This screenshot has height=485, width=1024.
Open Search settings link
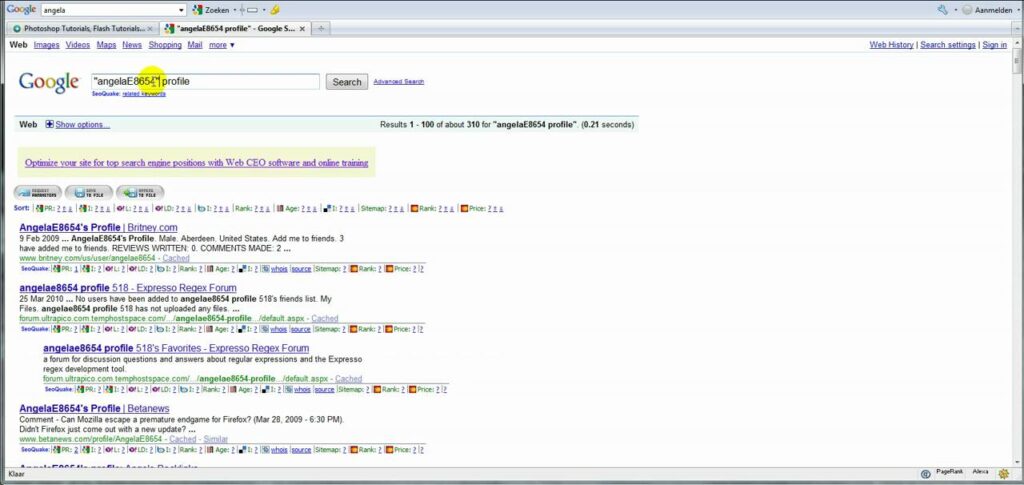pyautogui.click(x=948, y=45)
